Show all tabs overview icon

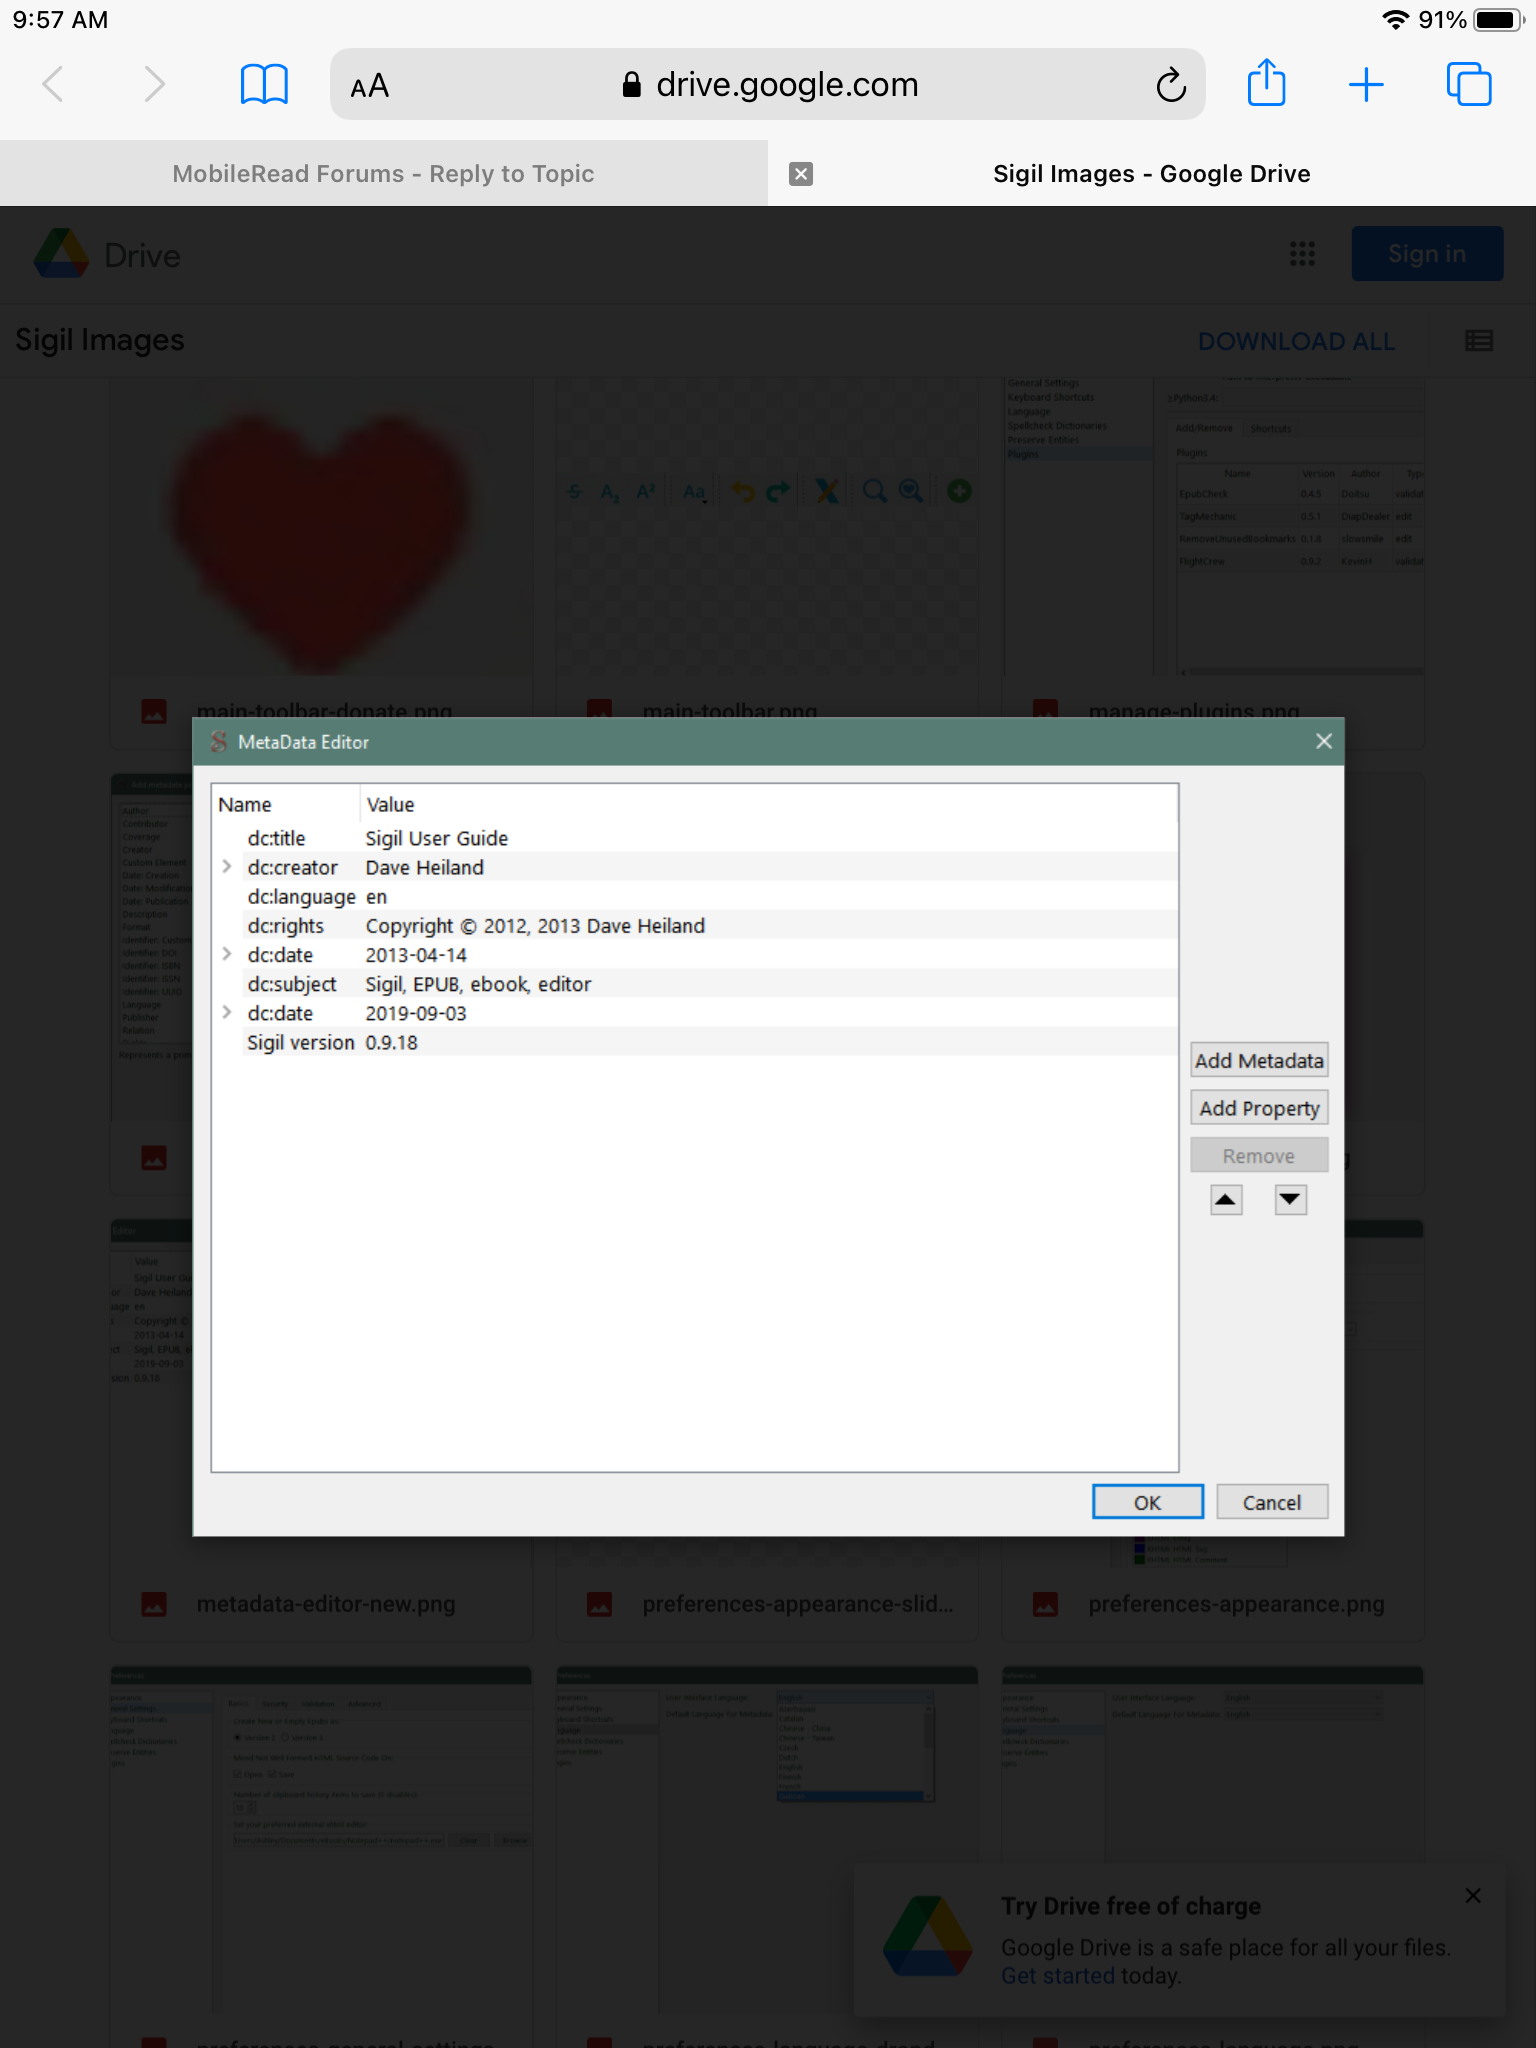[1468, 84]
